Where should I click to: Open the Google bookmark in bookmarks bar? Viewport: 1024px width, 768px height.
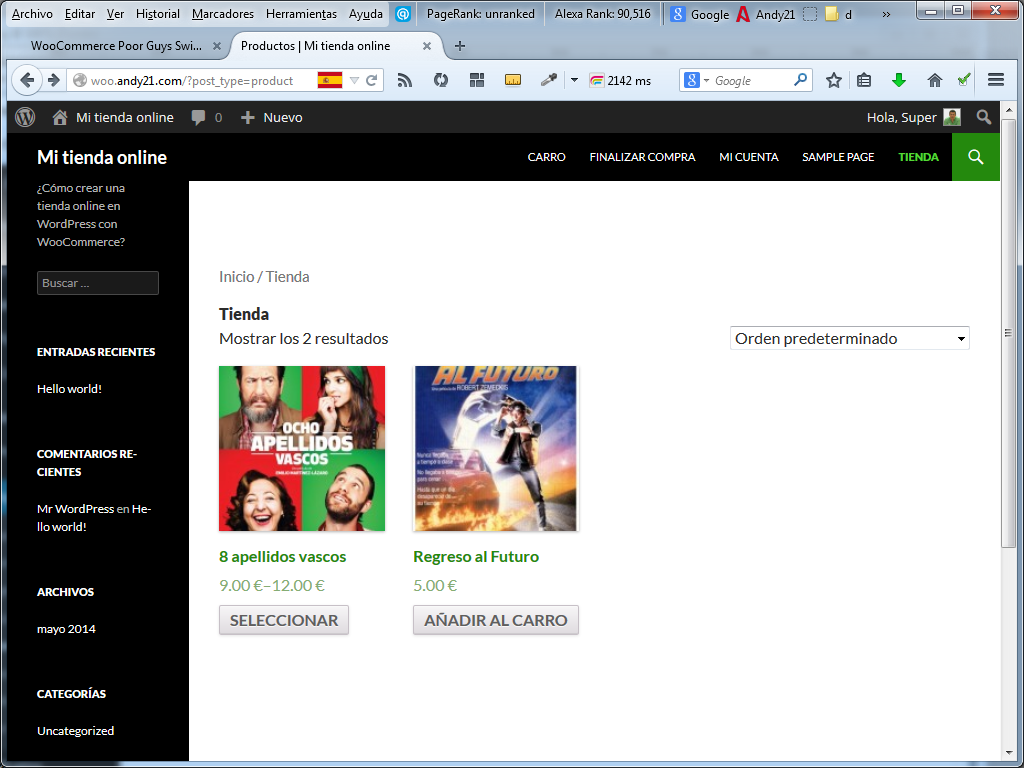coord(699,14)
